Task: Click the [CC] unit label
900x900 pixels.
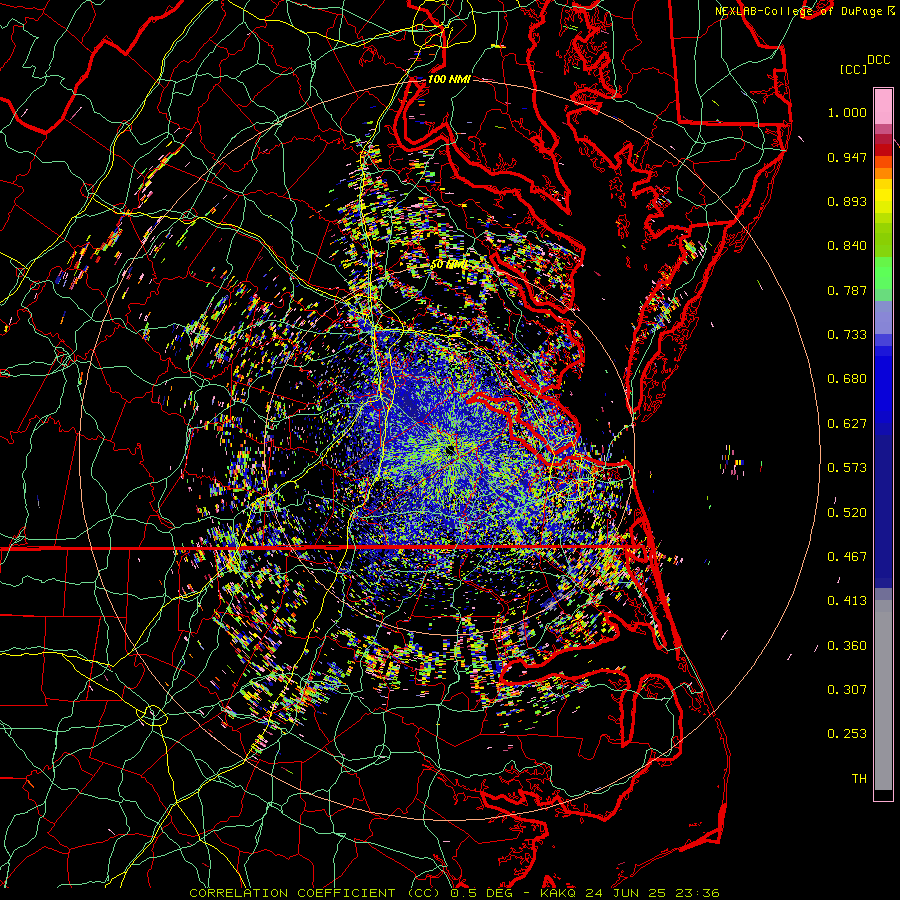Action: 853,69
